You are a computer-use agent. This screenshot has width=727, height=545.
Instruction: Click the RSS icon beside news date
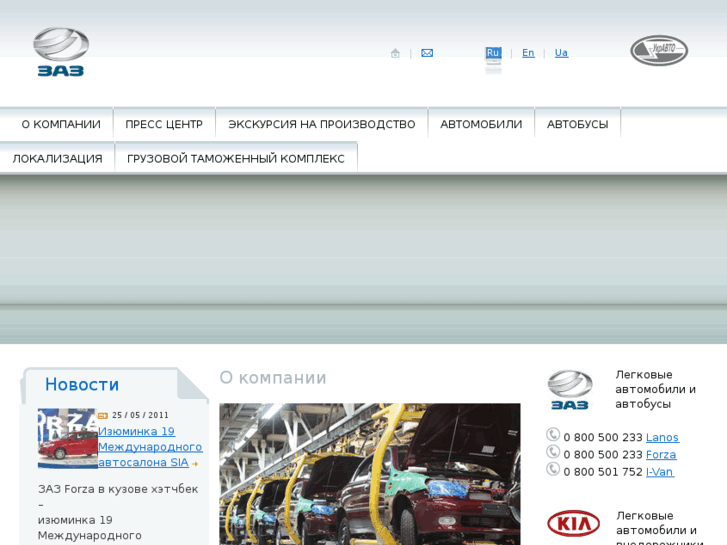pos(103,416)
